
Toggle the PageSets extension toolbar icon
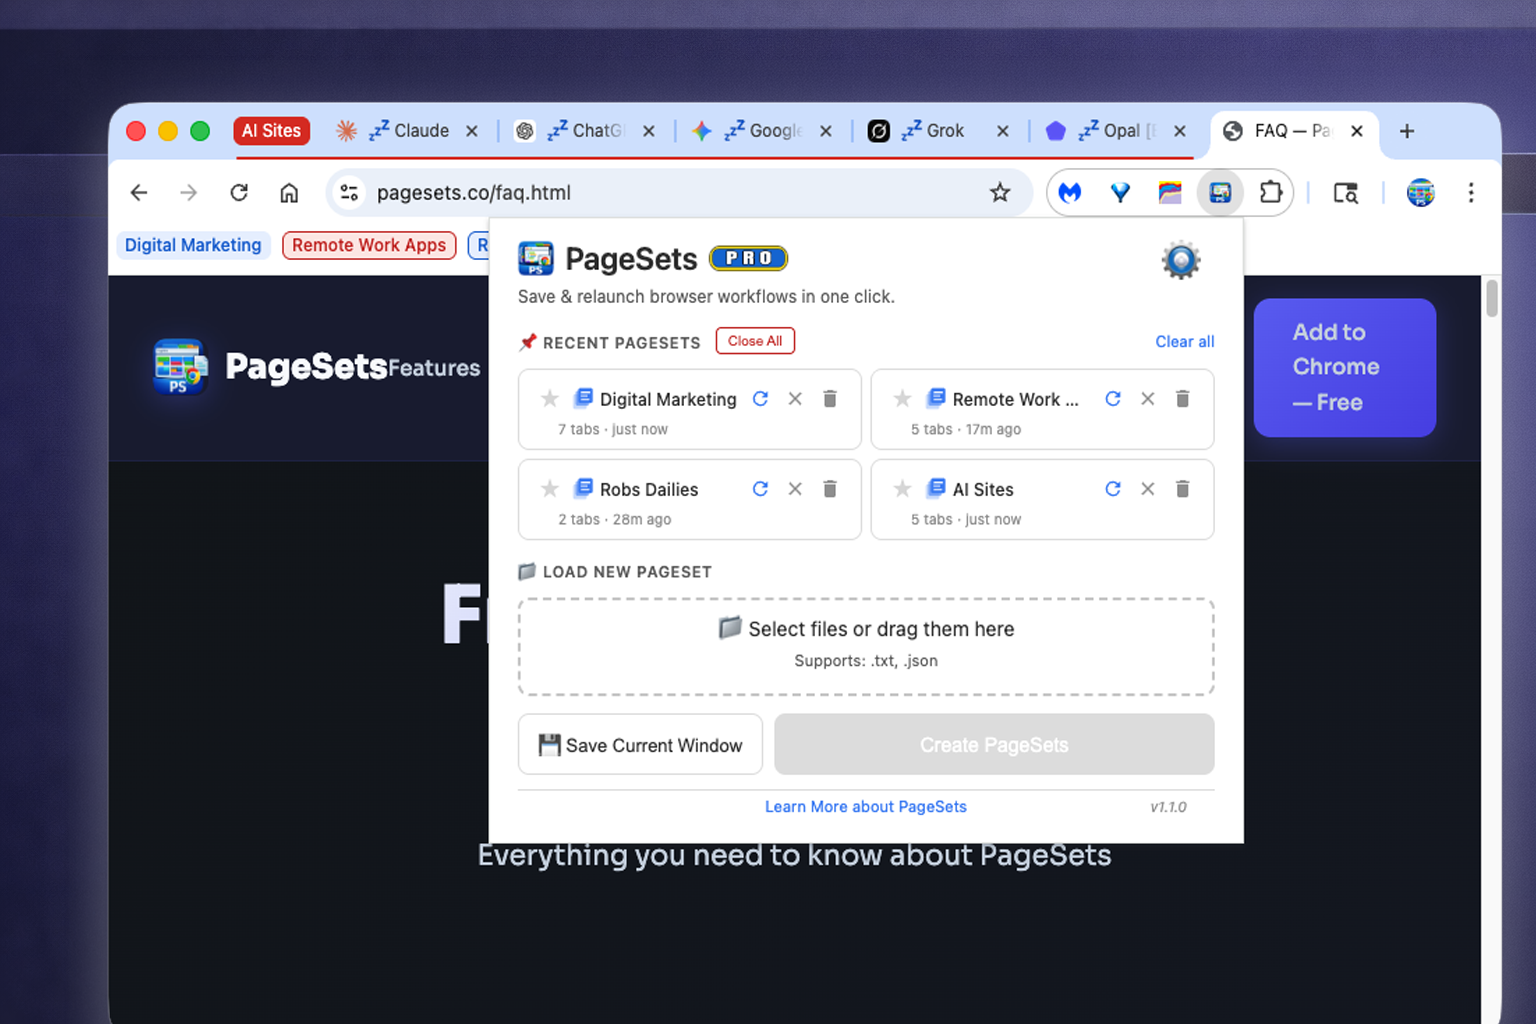point(1220,193)
